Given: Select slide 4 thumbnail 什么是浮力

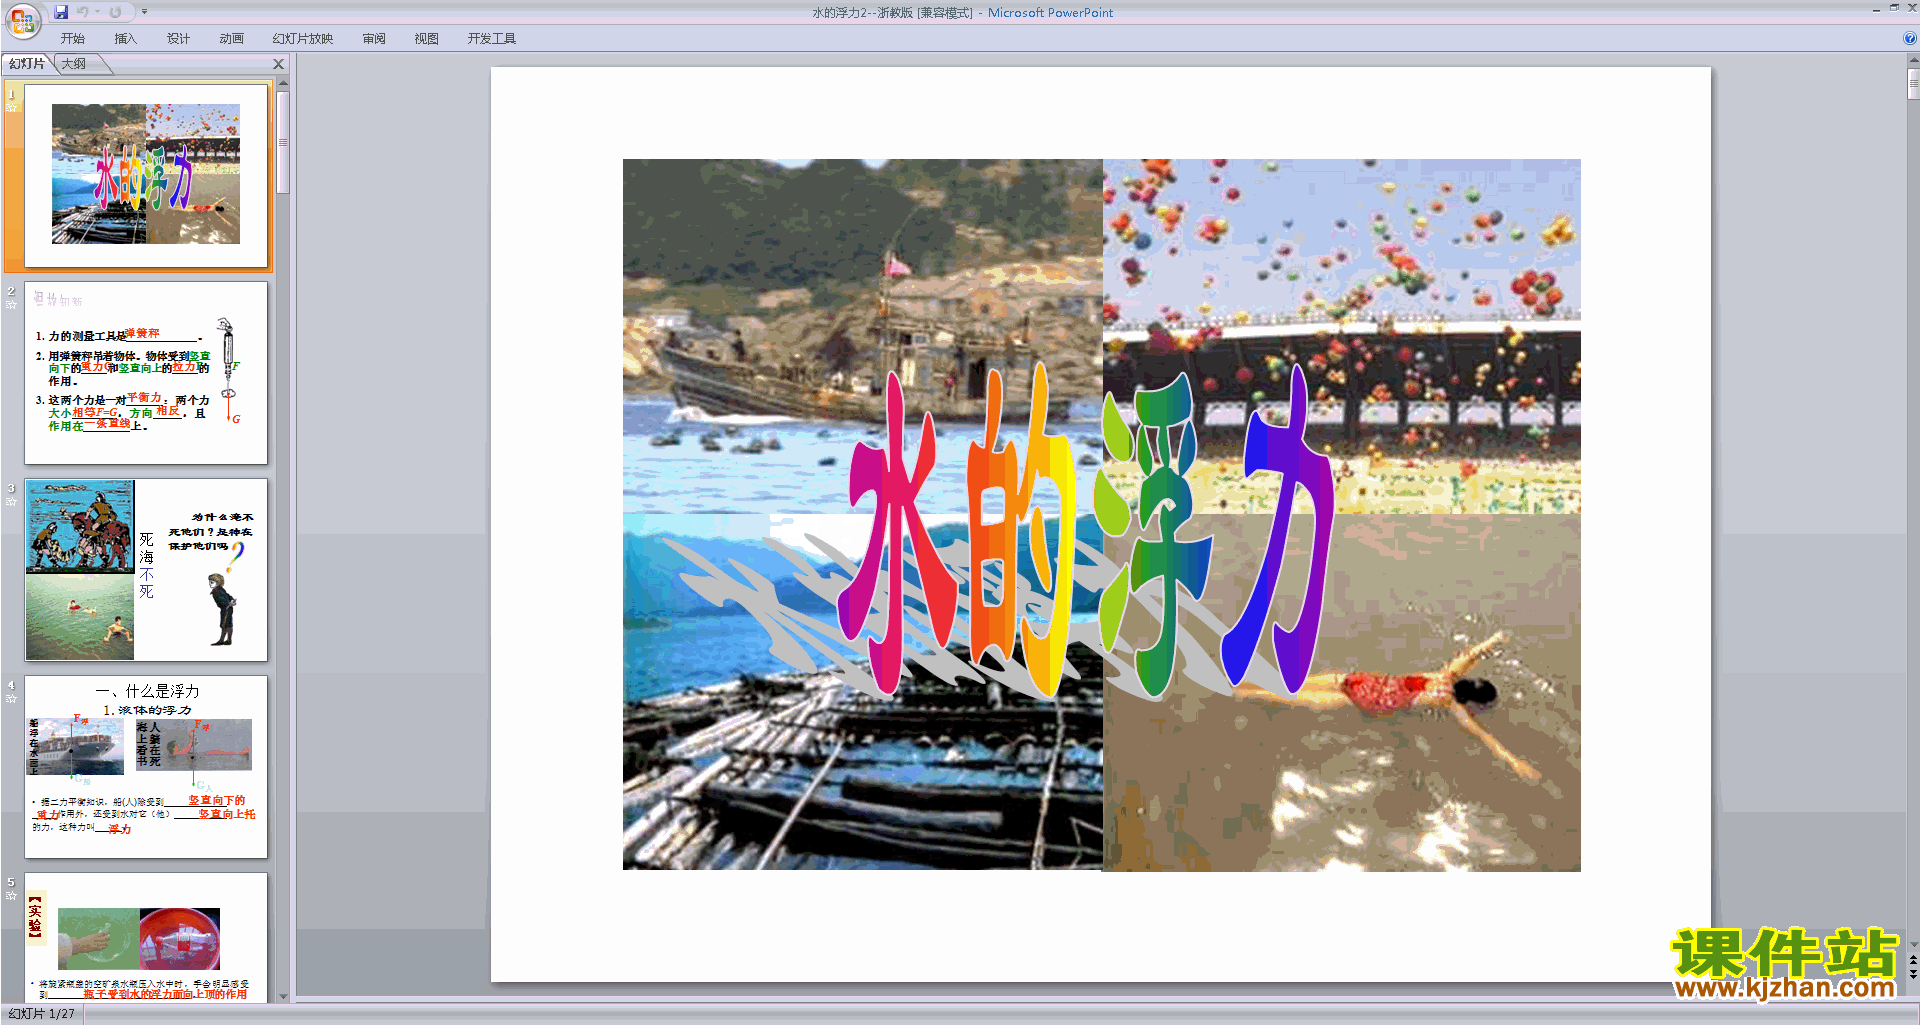Looking at the screenshot, I should pyautogui.click(x=146, y=767).
